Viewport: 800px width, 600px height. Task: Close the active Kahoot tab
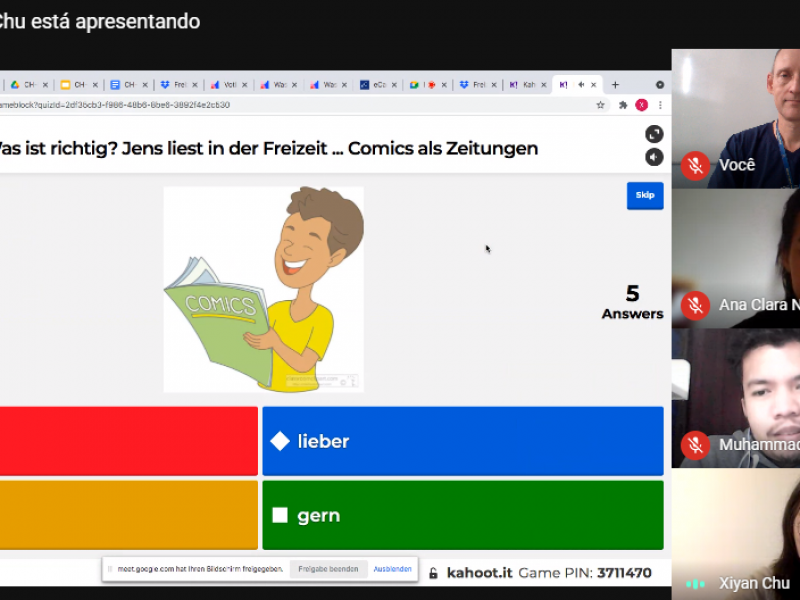pyautogui.click(x=594, y=85)
